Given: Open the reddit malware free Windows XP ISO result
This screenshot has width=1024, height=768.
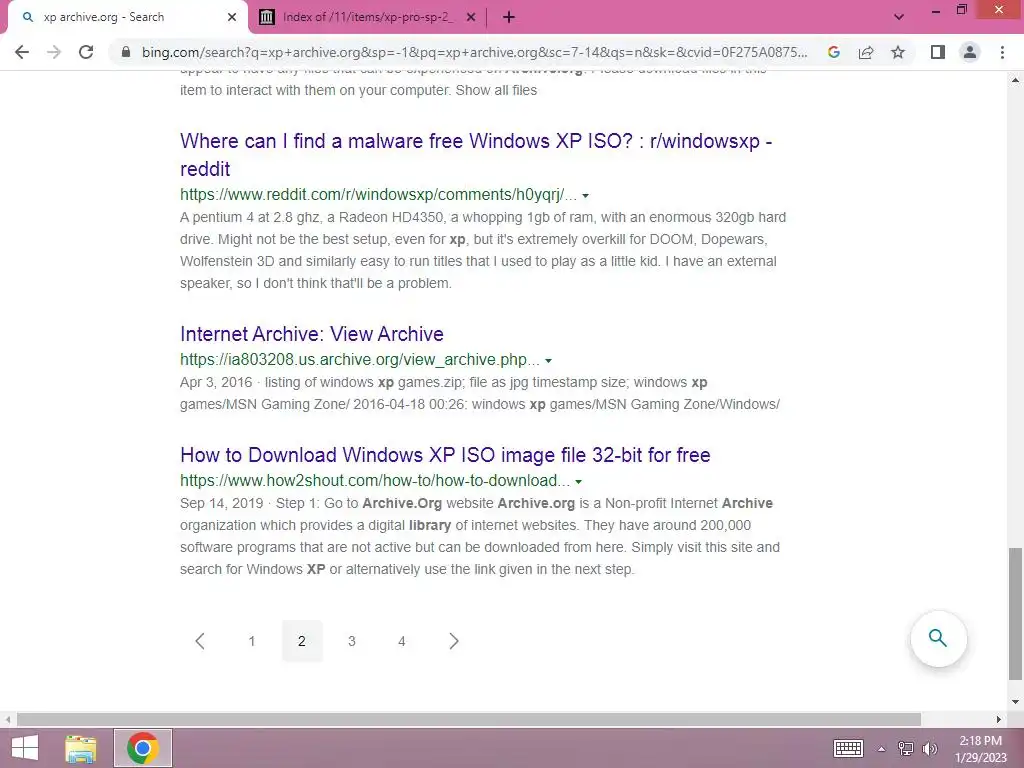Looking at the screenshot, I should [x=476, y=155].
